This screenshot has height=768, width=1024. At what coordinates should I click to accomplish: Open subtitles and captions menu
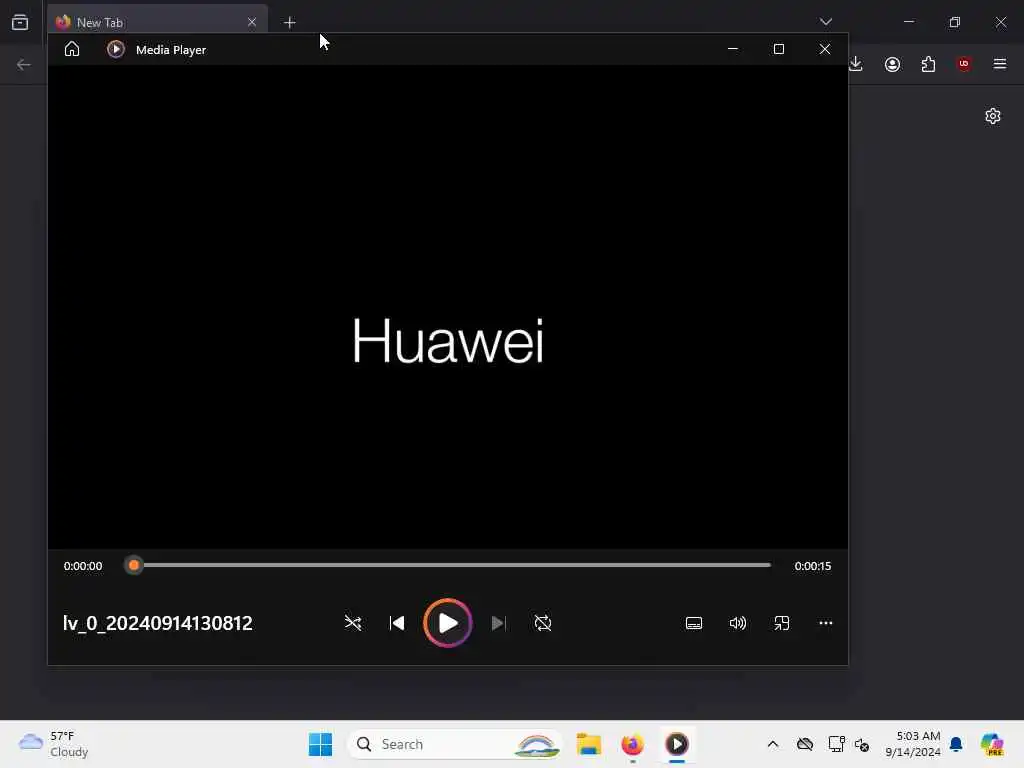(694, 623)
